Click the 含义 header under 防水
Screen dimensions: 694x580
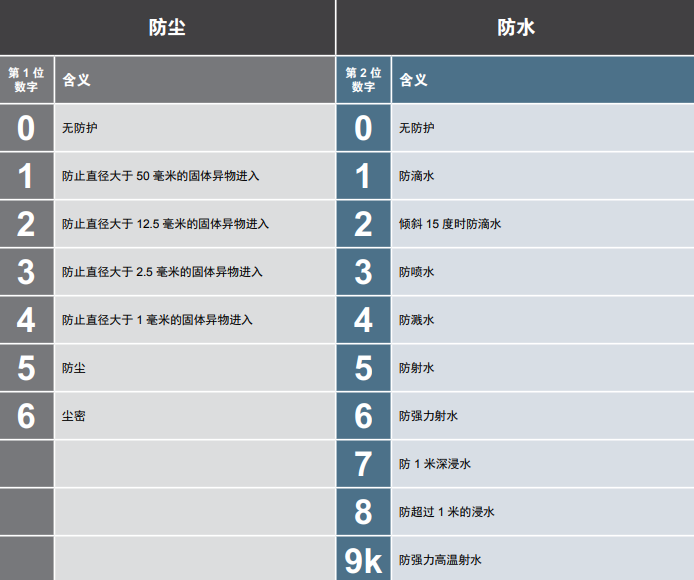[413, 80]
